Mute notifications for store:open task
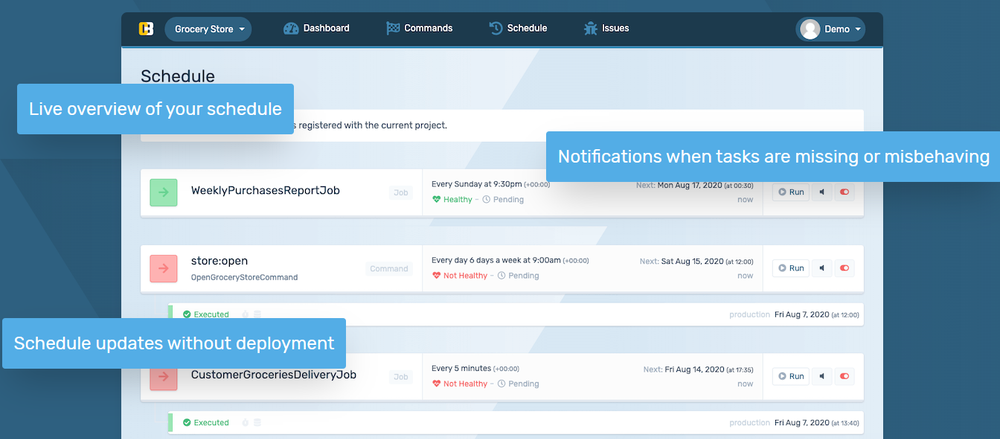Screen dimensions: 1000x439 point(821,268)
